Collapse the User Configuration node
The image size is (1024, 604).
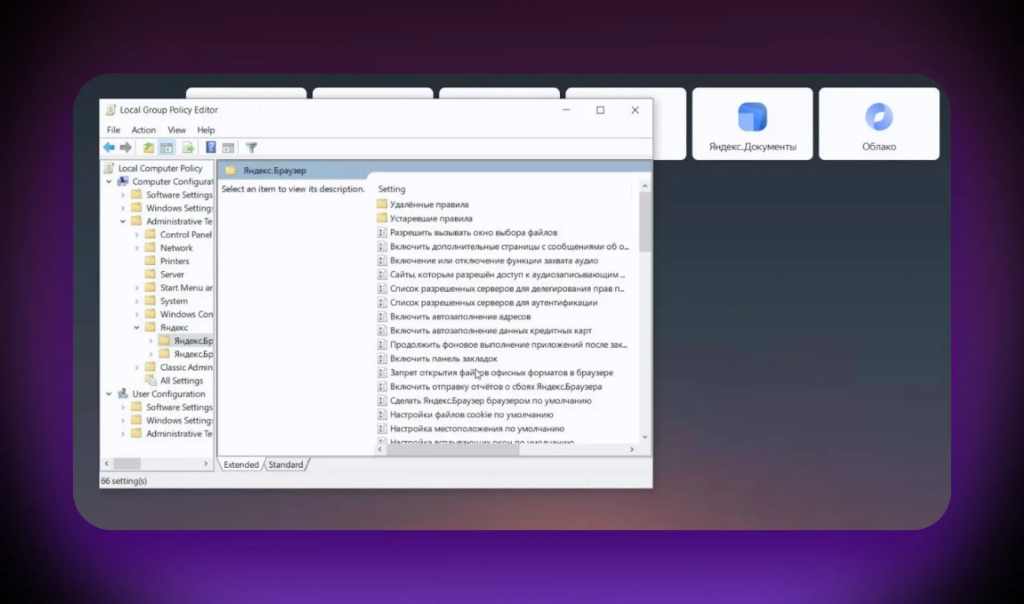tap(109, 394)
